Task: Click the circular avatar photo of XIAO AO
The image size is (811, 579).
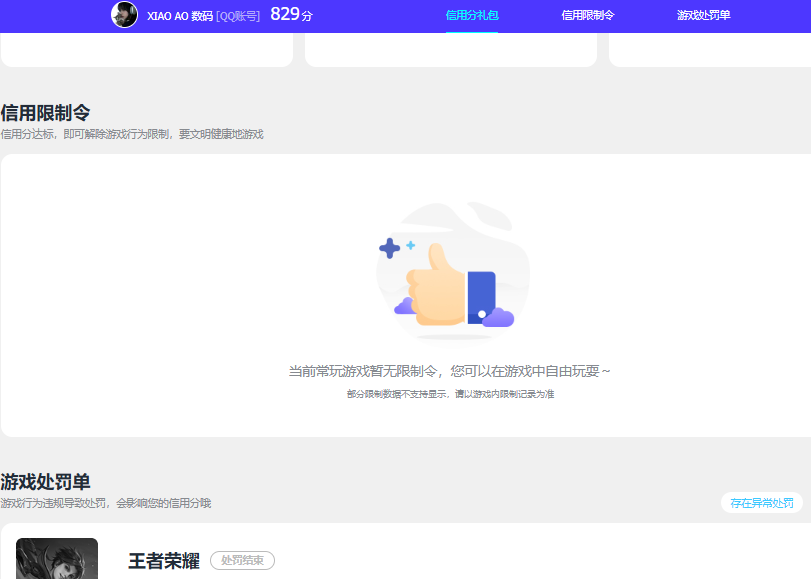Action: tap(124, 15)
